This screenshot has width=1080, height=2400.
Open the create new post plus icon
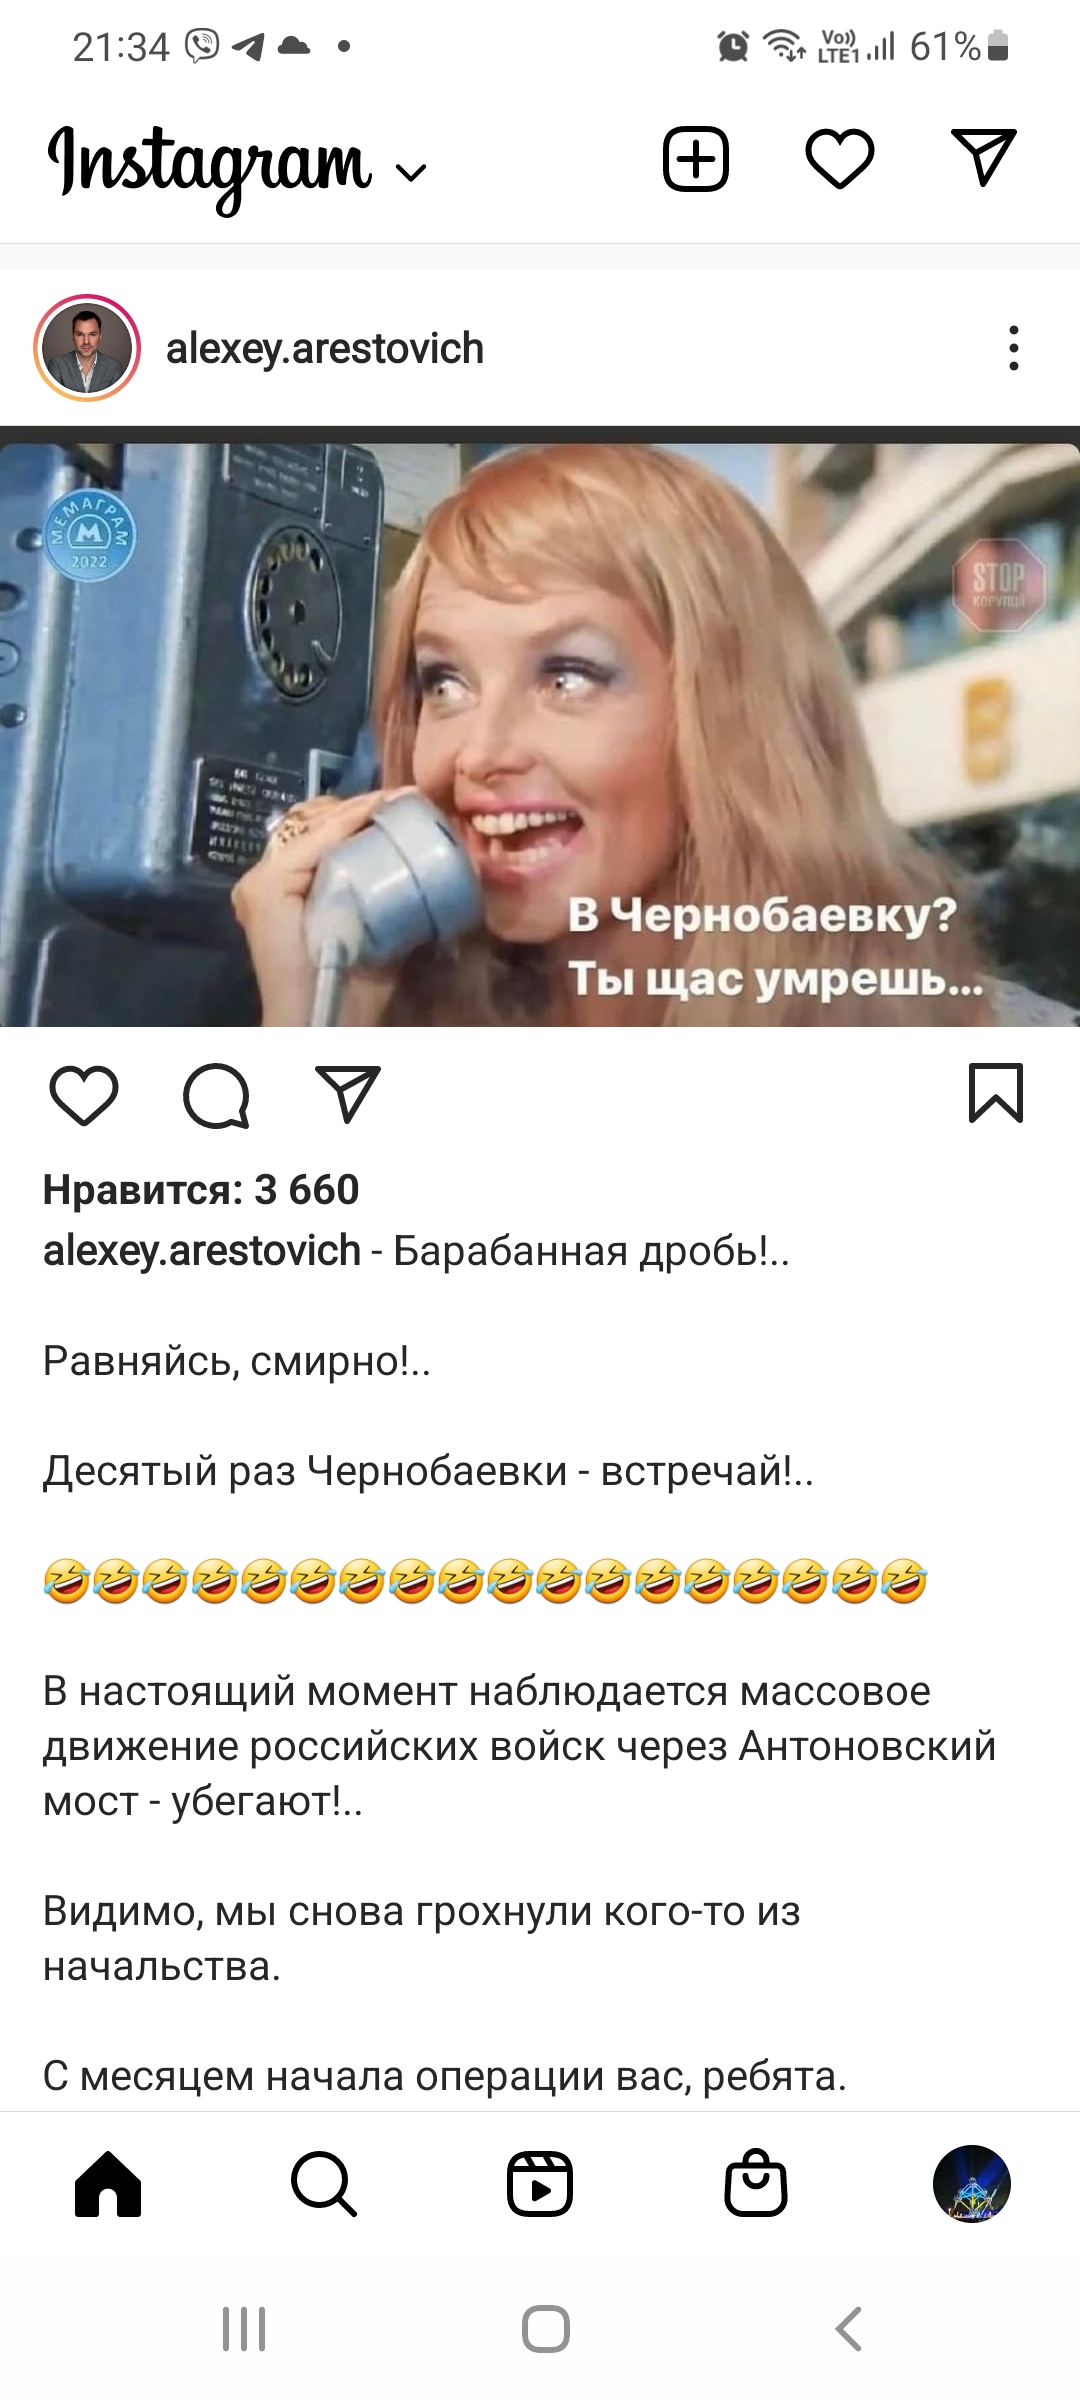(x=696, y=159)
